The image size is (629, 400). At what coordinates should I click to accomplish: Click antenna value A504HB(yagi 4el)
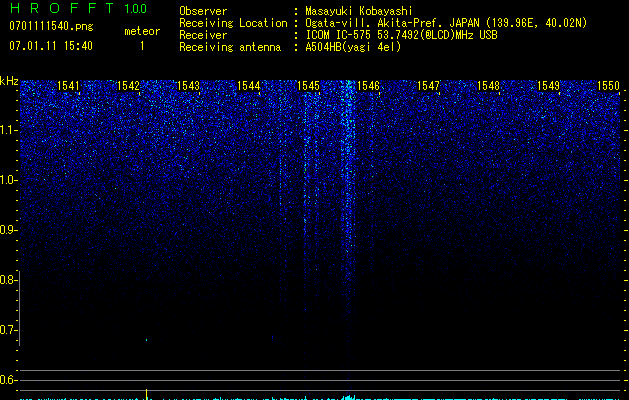point(353,47)
